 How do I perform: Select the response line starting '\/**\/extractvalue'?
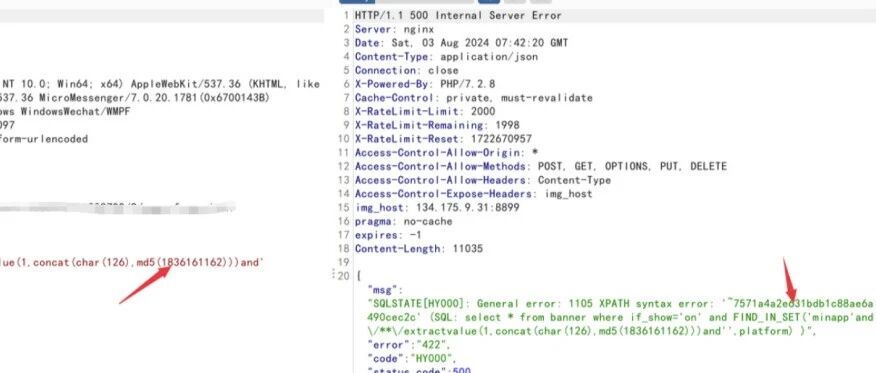point(592,331)
